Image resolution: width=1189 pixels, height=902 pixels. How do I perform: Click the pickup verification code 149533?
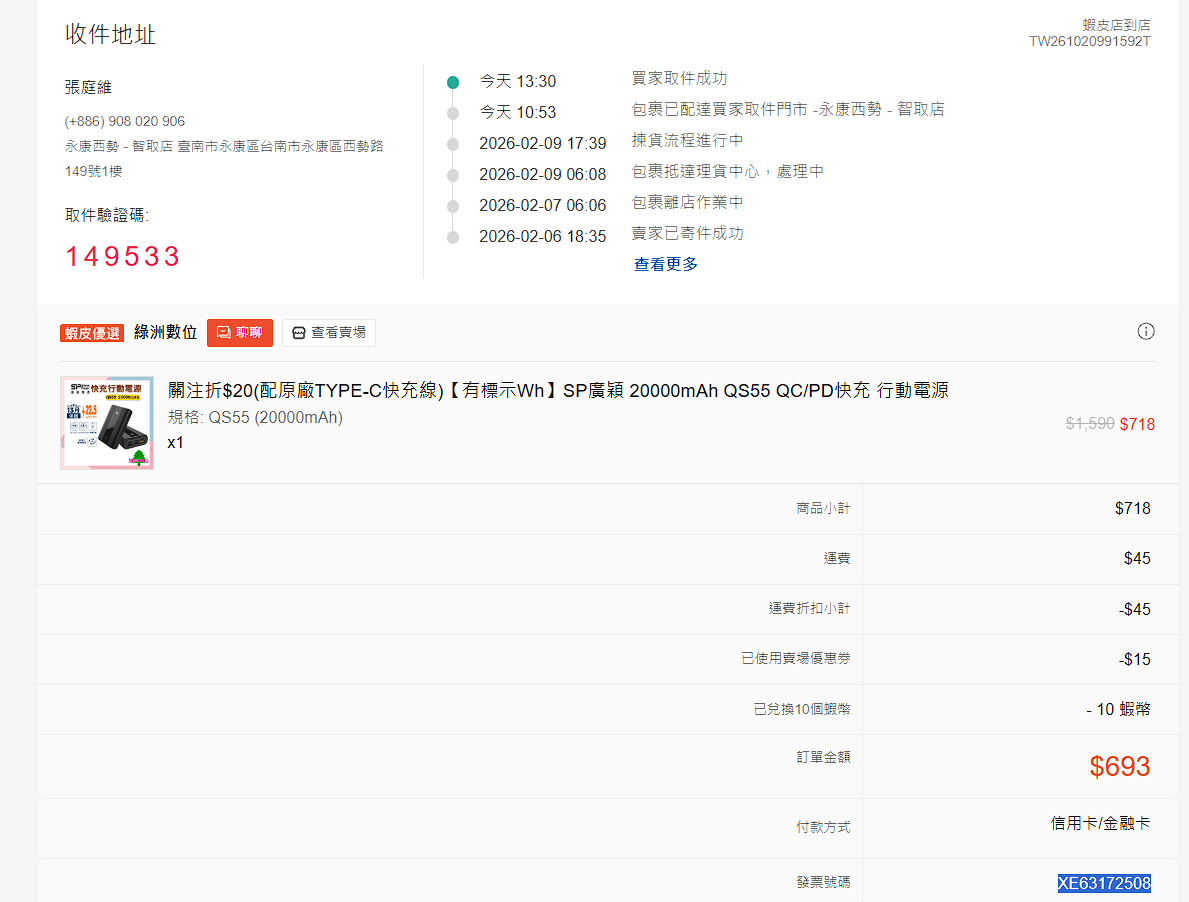(x=122, y=257)
